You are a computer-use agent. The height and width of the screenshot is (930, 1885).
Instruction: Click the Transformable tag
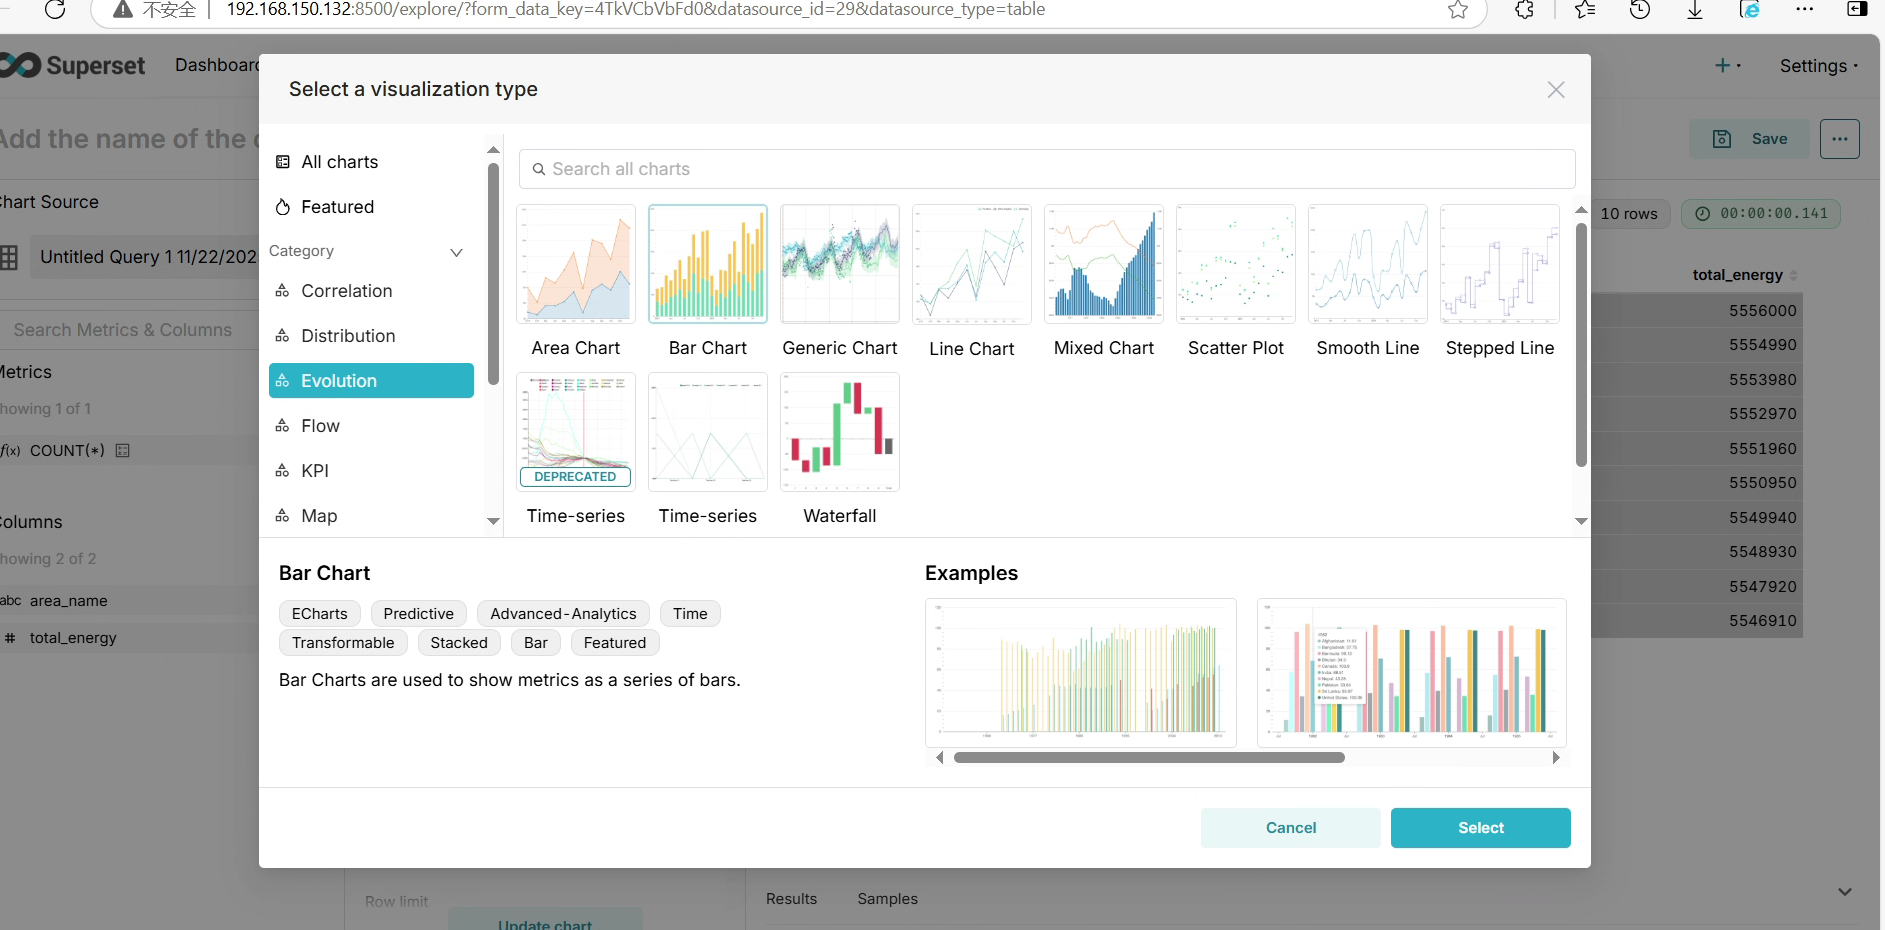pyautogui.click(x=343, y=643)
